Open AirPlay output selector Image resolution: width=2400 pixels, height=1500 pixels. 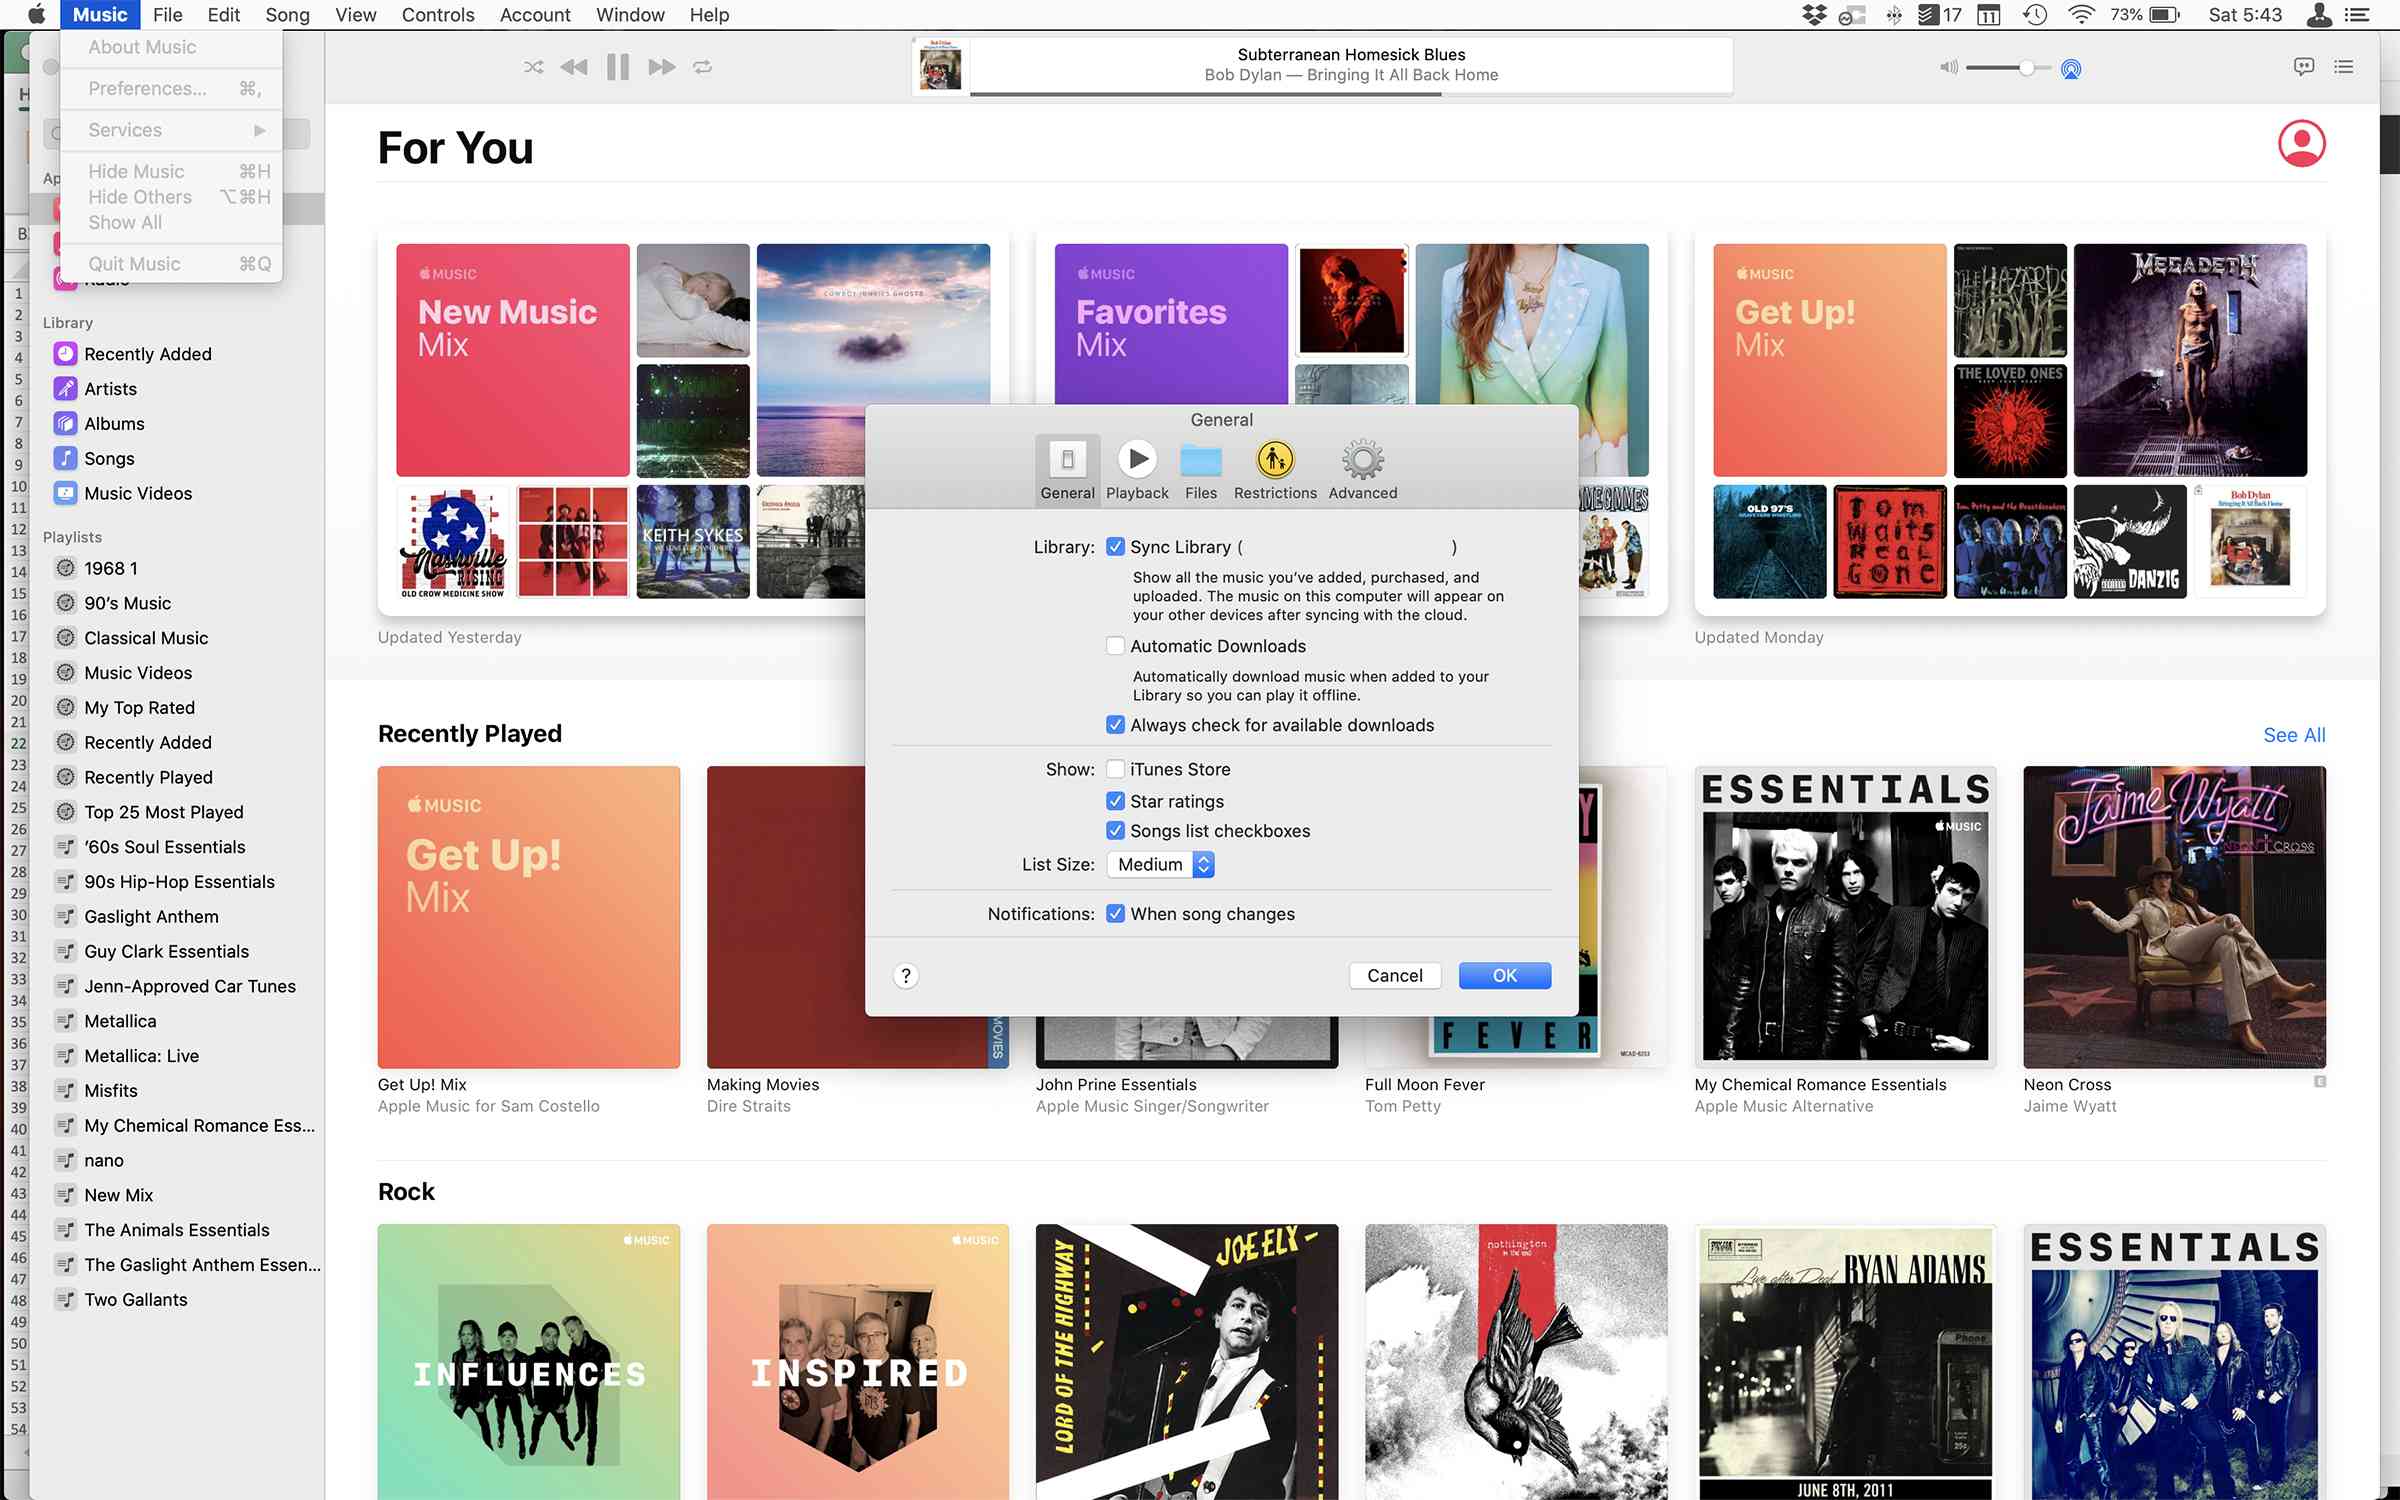click(x=2071, y=69)
